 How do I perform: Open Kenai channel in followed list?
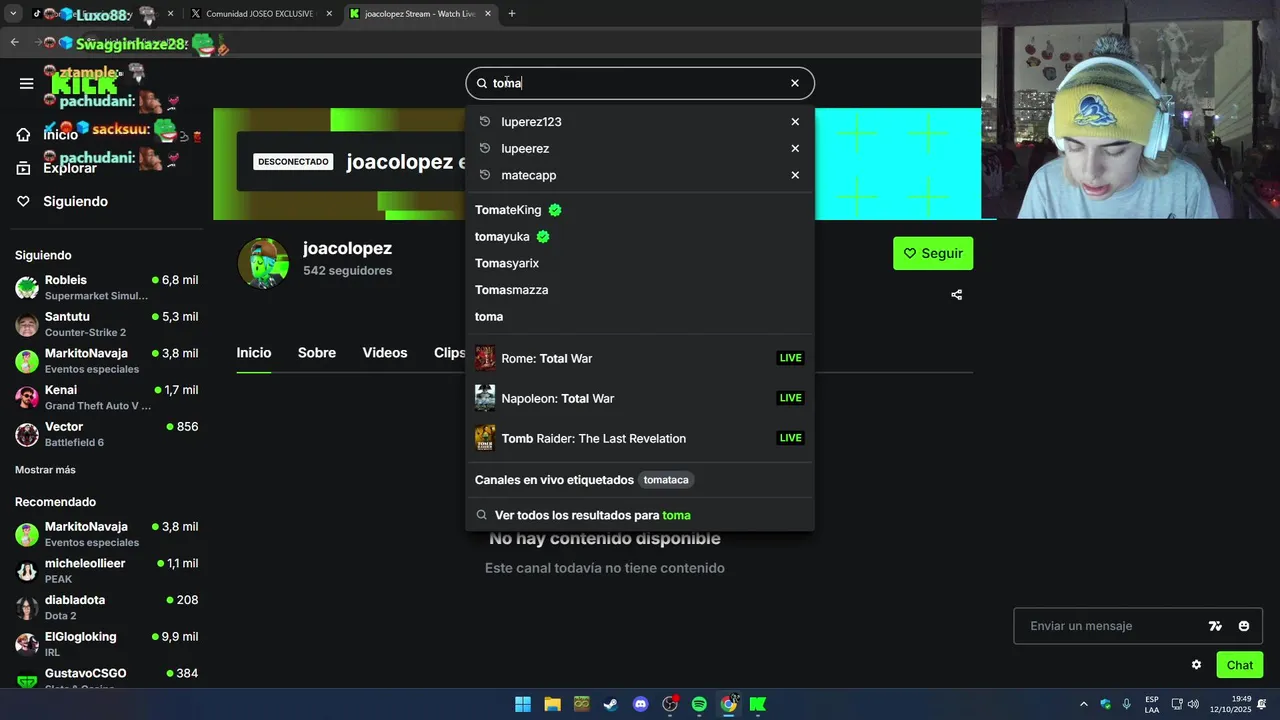pos(107,397)
